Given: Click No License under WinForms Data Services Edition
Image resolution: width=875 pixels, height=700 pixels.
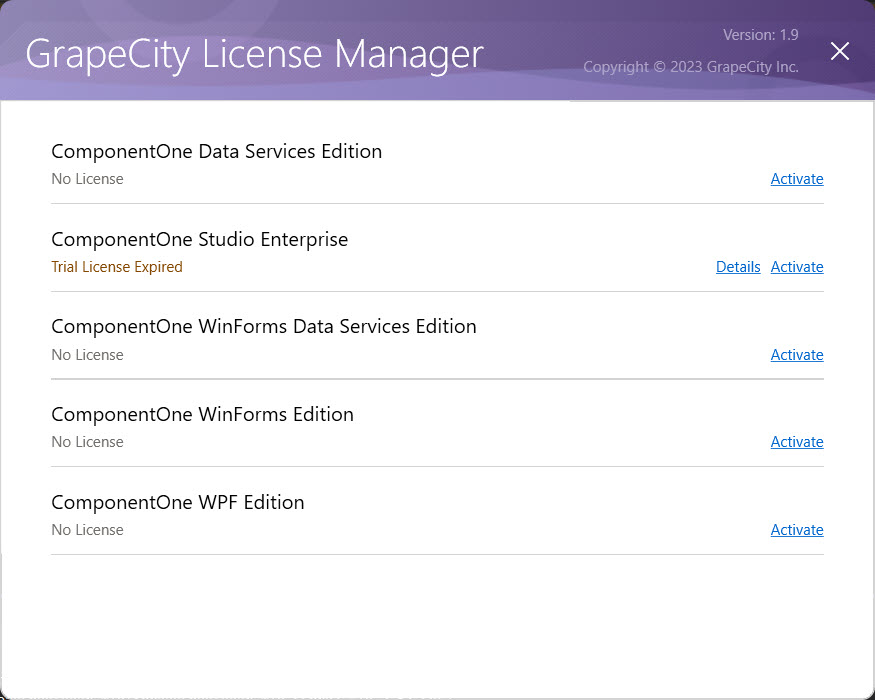Looking at the screenshot, I should (x=88, y=355).
